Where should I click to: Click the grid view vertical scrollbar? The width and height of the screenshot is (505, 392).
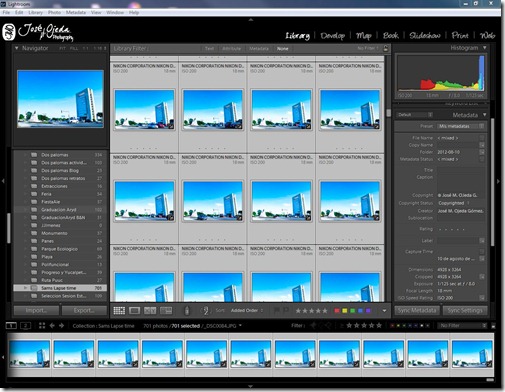pos(388,113)
